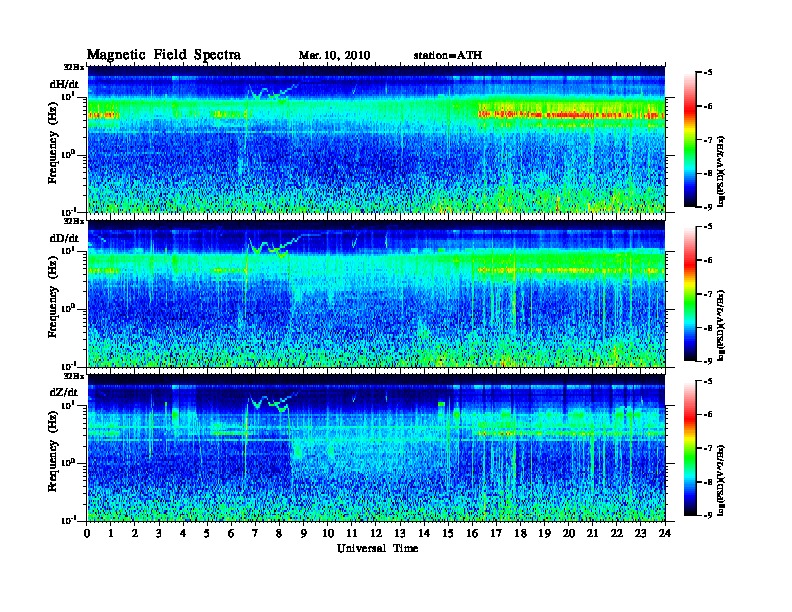Click hour label "5" on Universal Time axis
792x612 pixels.
pos(207,533)
